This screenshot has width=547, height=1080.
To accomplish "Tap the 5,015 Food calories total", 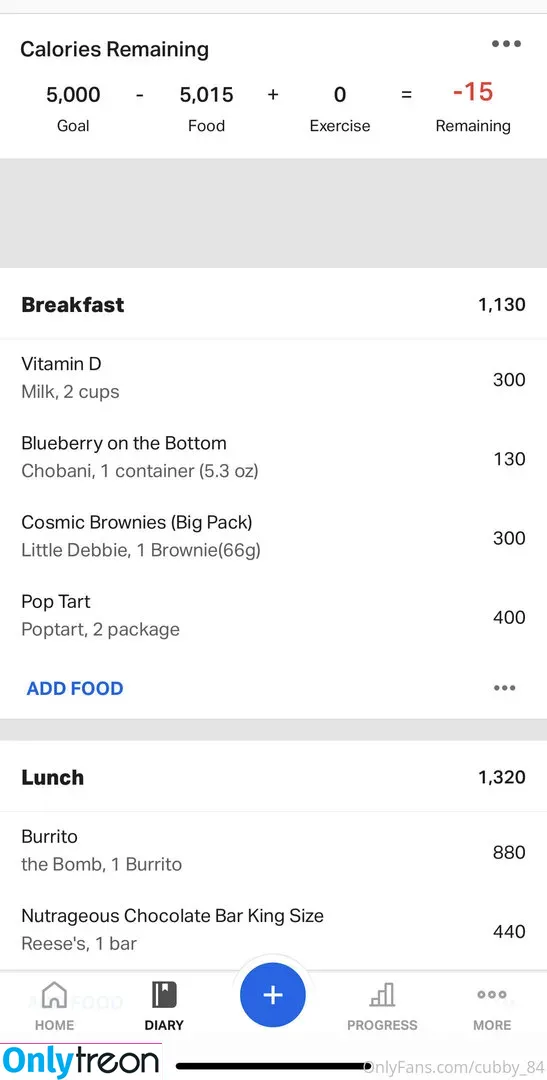I will tap(207, 94).
